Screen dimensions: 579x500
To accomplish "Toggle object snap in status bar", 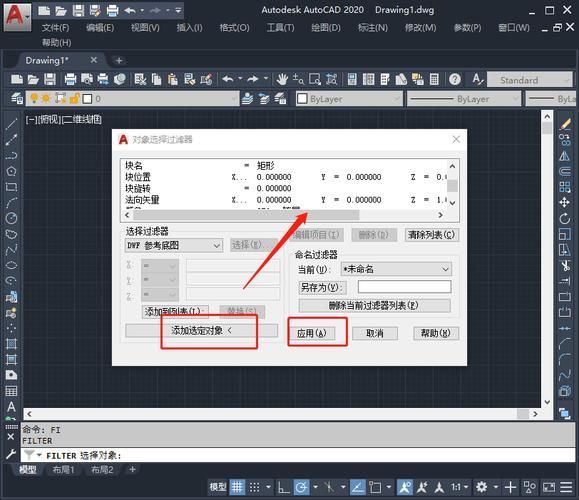I will pos(375,487).
